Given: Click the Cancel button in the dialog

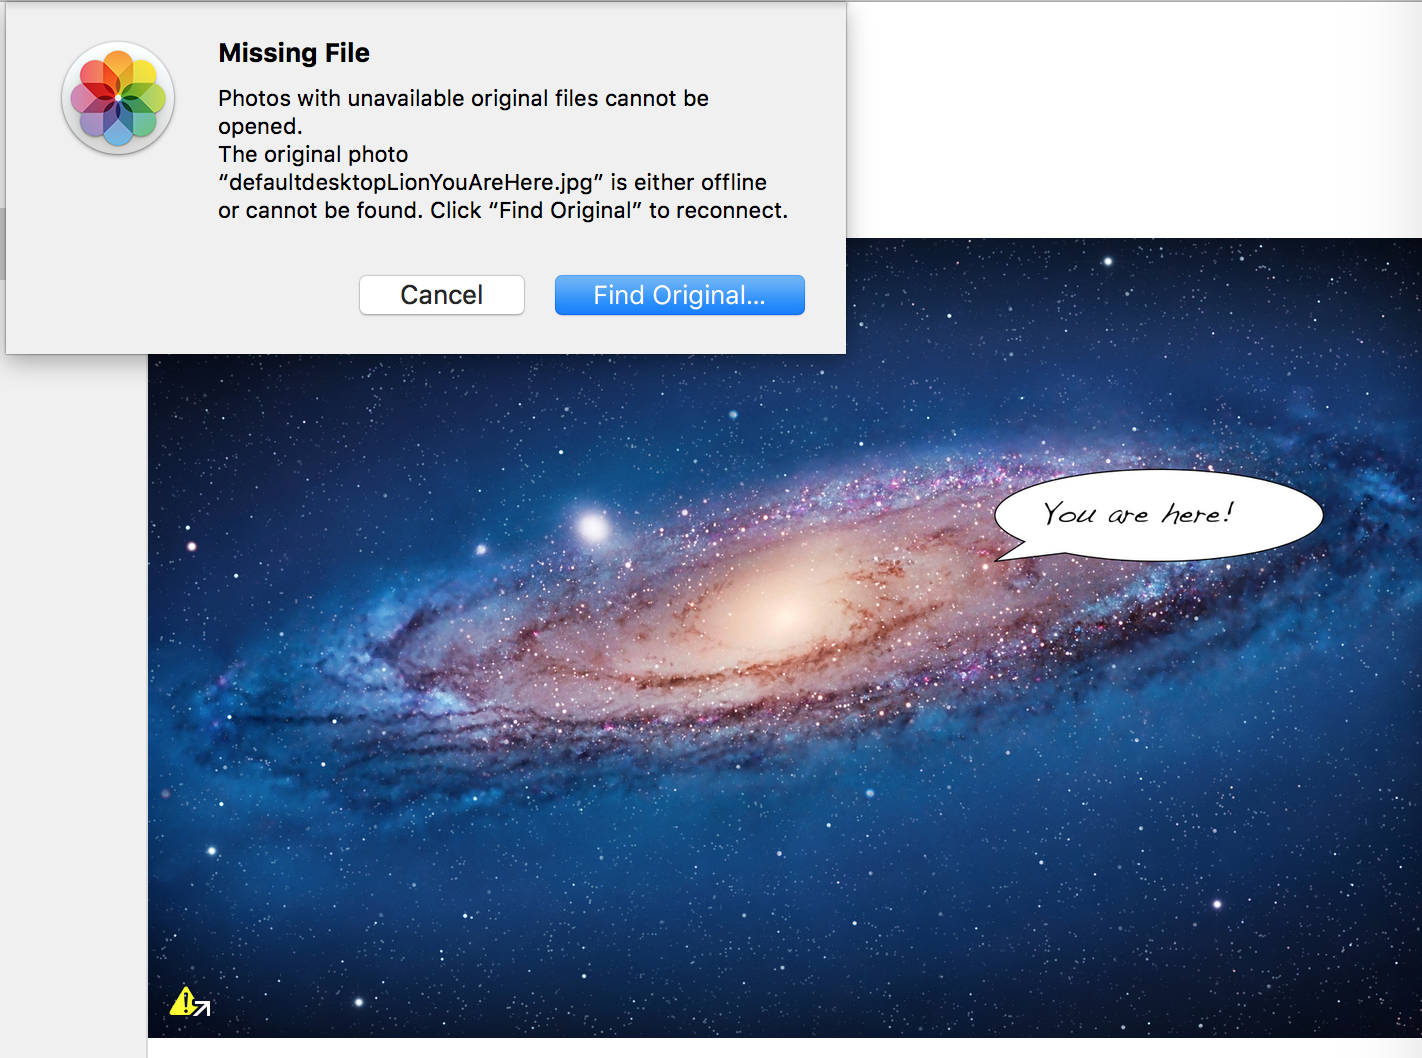Looking at the screenshot, I should coord(442,295).
